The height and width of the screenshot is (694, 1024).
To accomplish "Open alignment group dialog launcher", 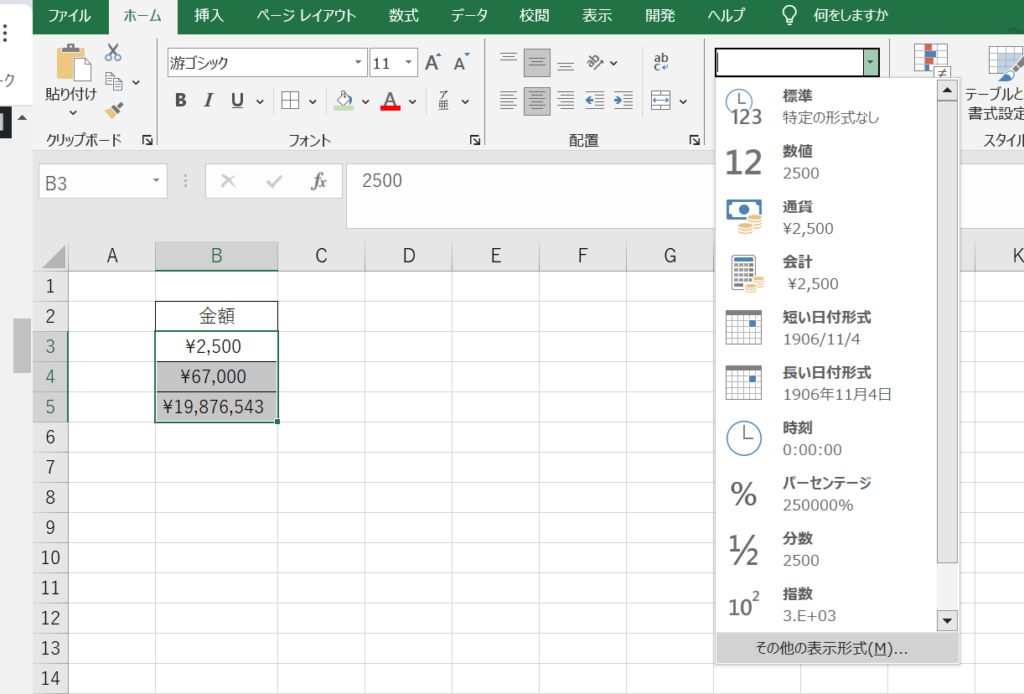I will [x=694, y=140].
